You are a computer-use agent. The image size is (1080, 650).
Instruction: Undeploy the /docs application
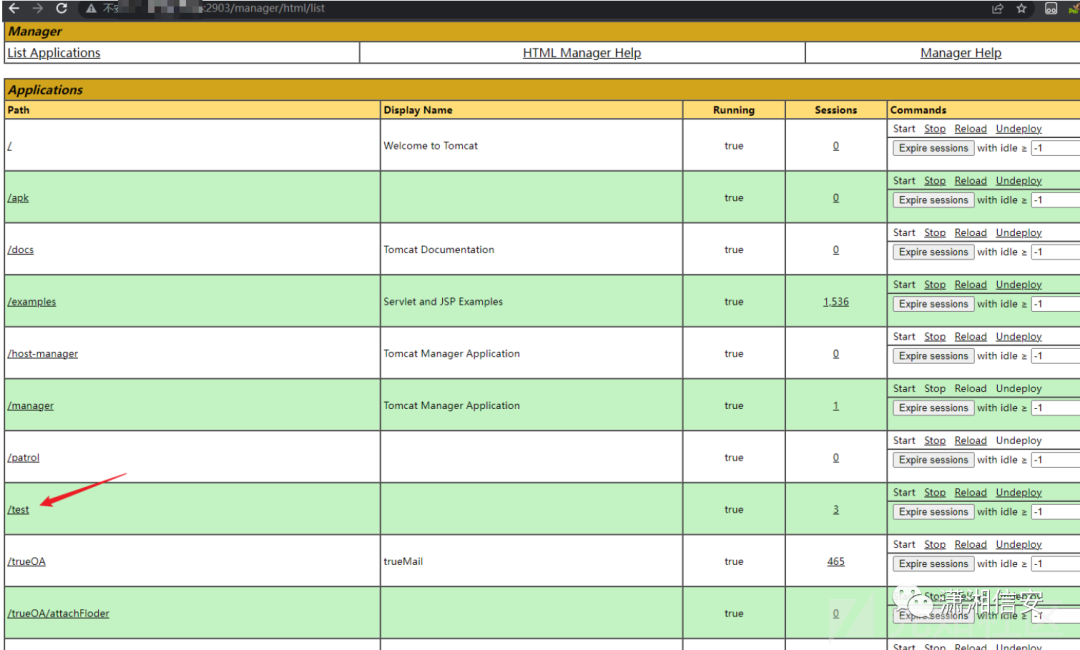pyautogui.click(x=1019, y=233)
